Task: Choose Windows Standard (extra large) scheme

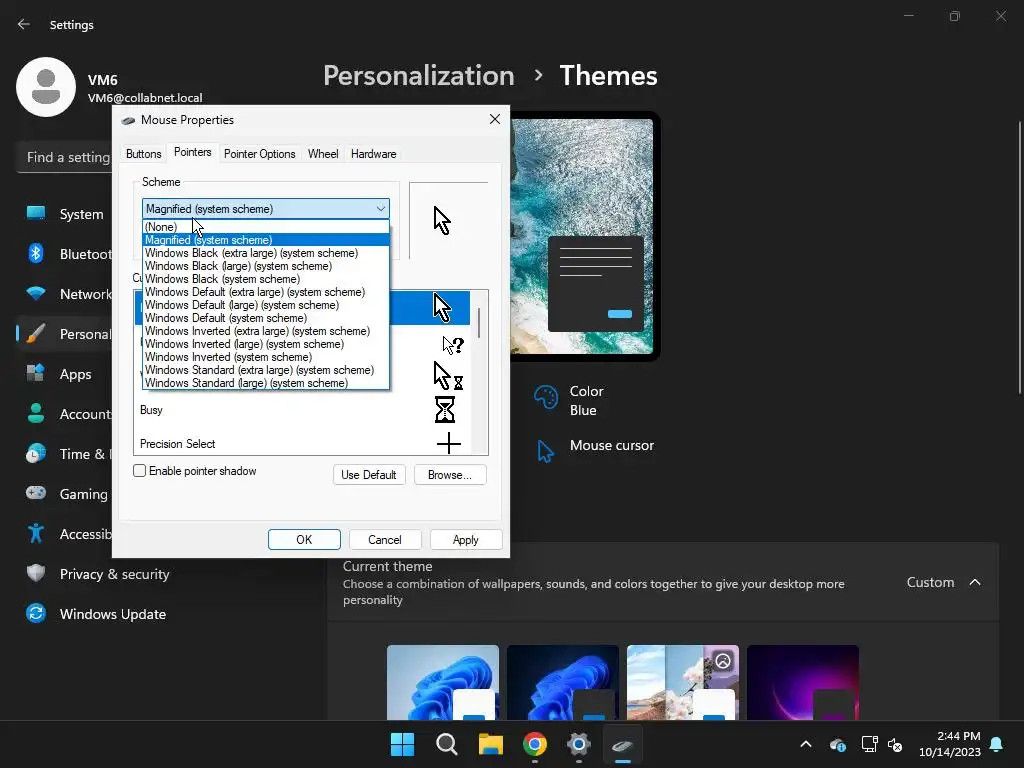Action: (266, 370)
